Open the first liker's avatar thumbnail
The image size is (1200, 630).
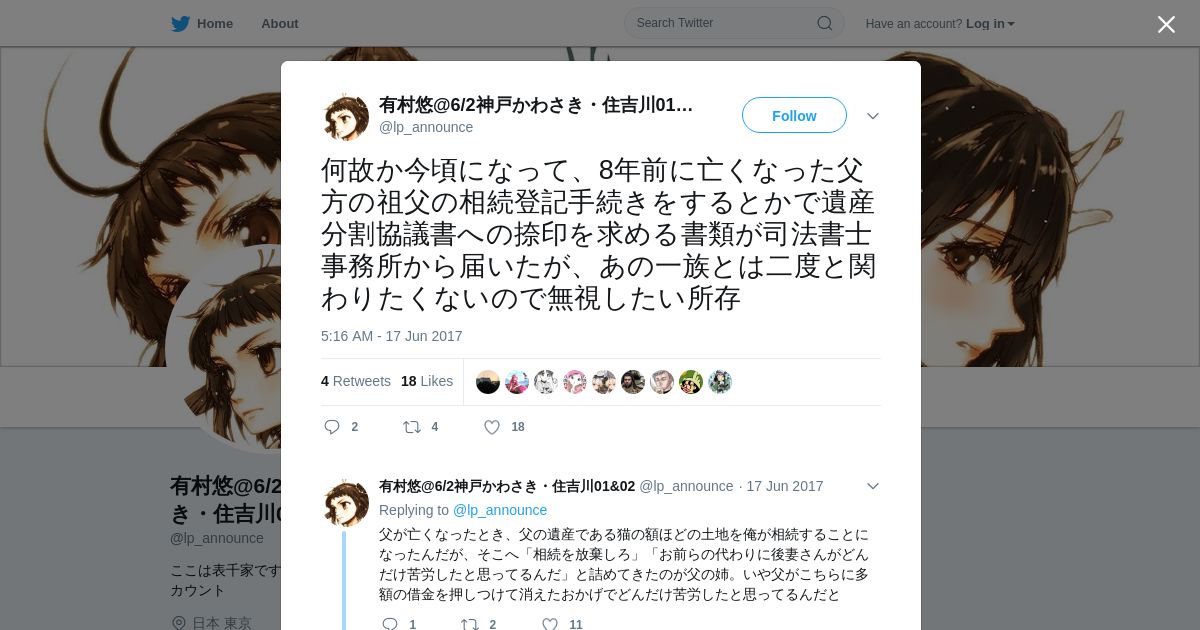488,382
